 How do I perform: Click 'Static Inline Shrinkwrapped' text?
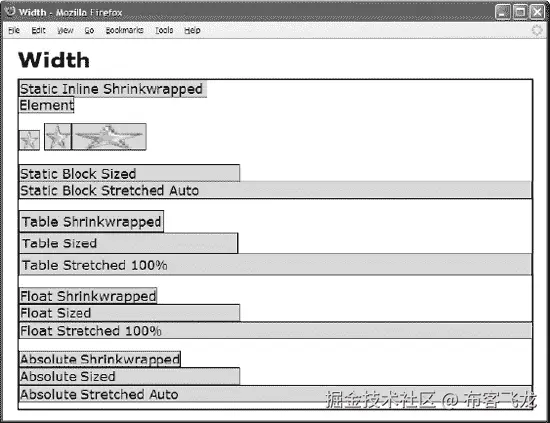pos(113,89)
